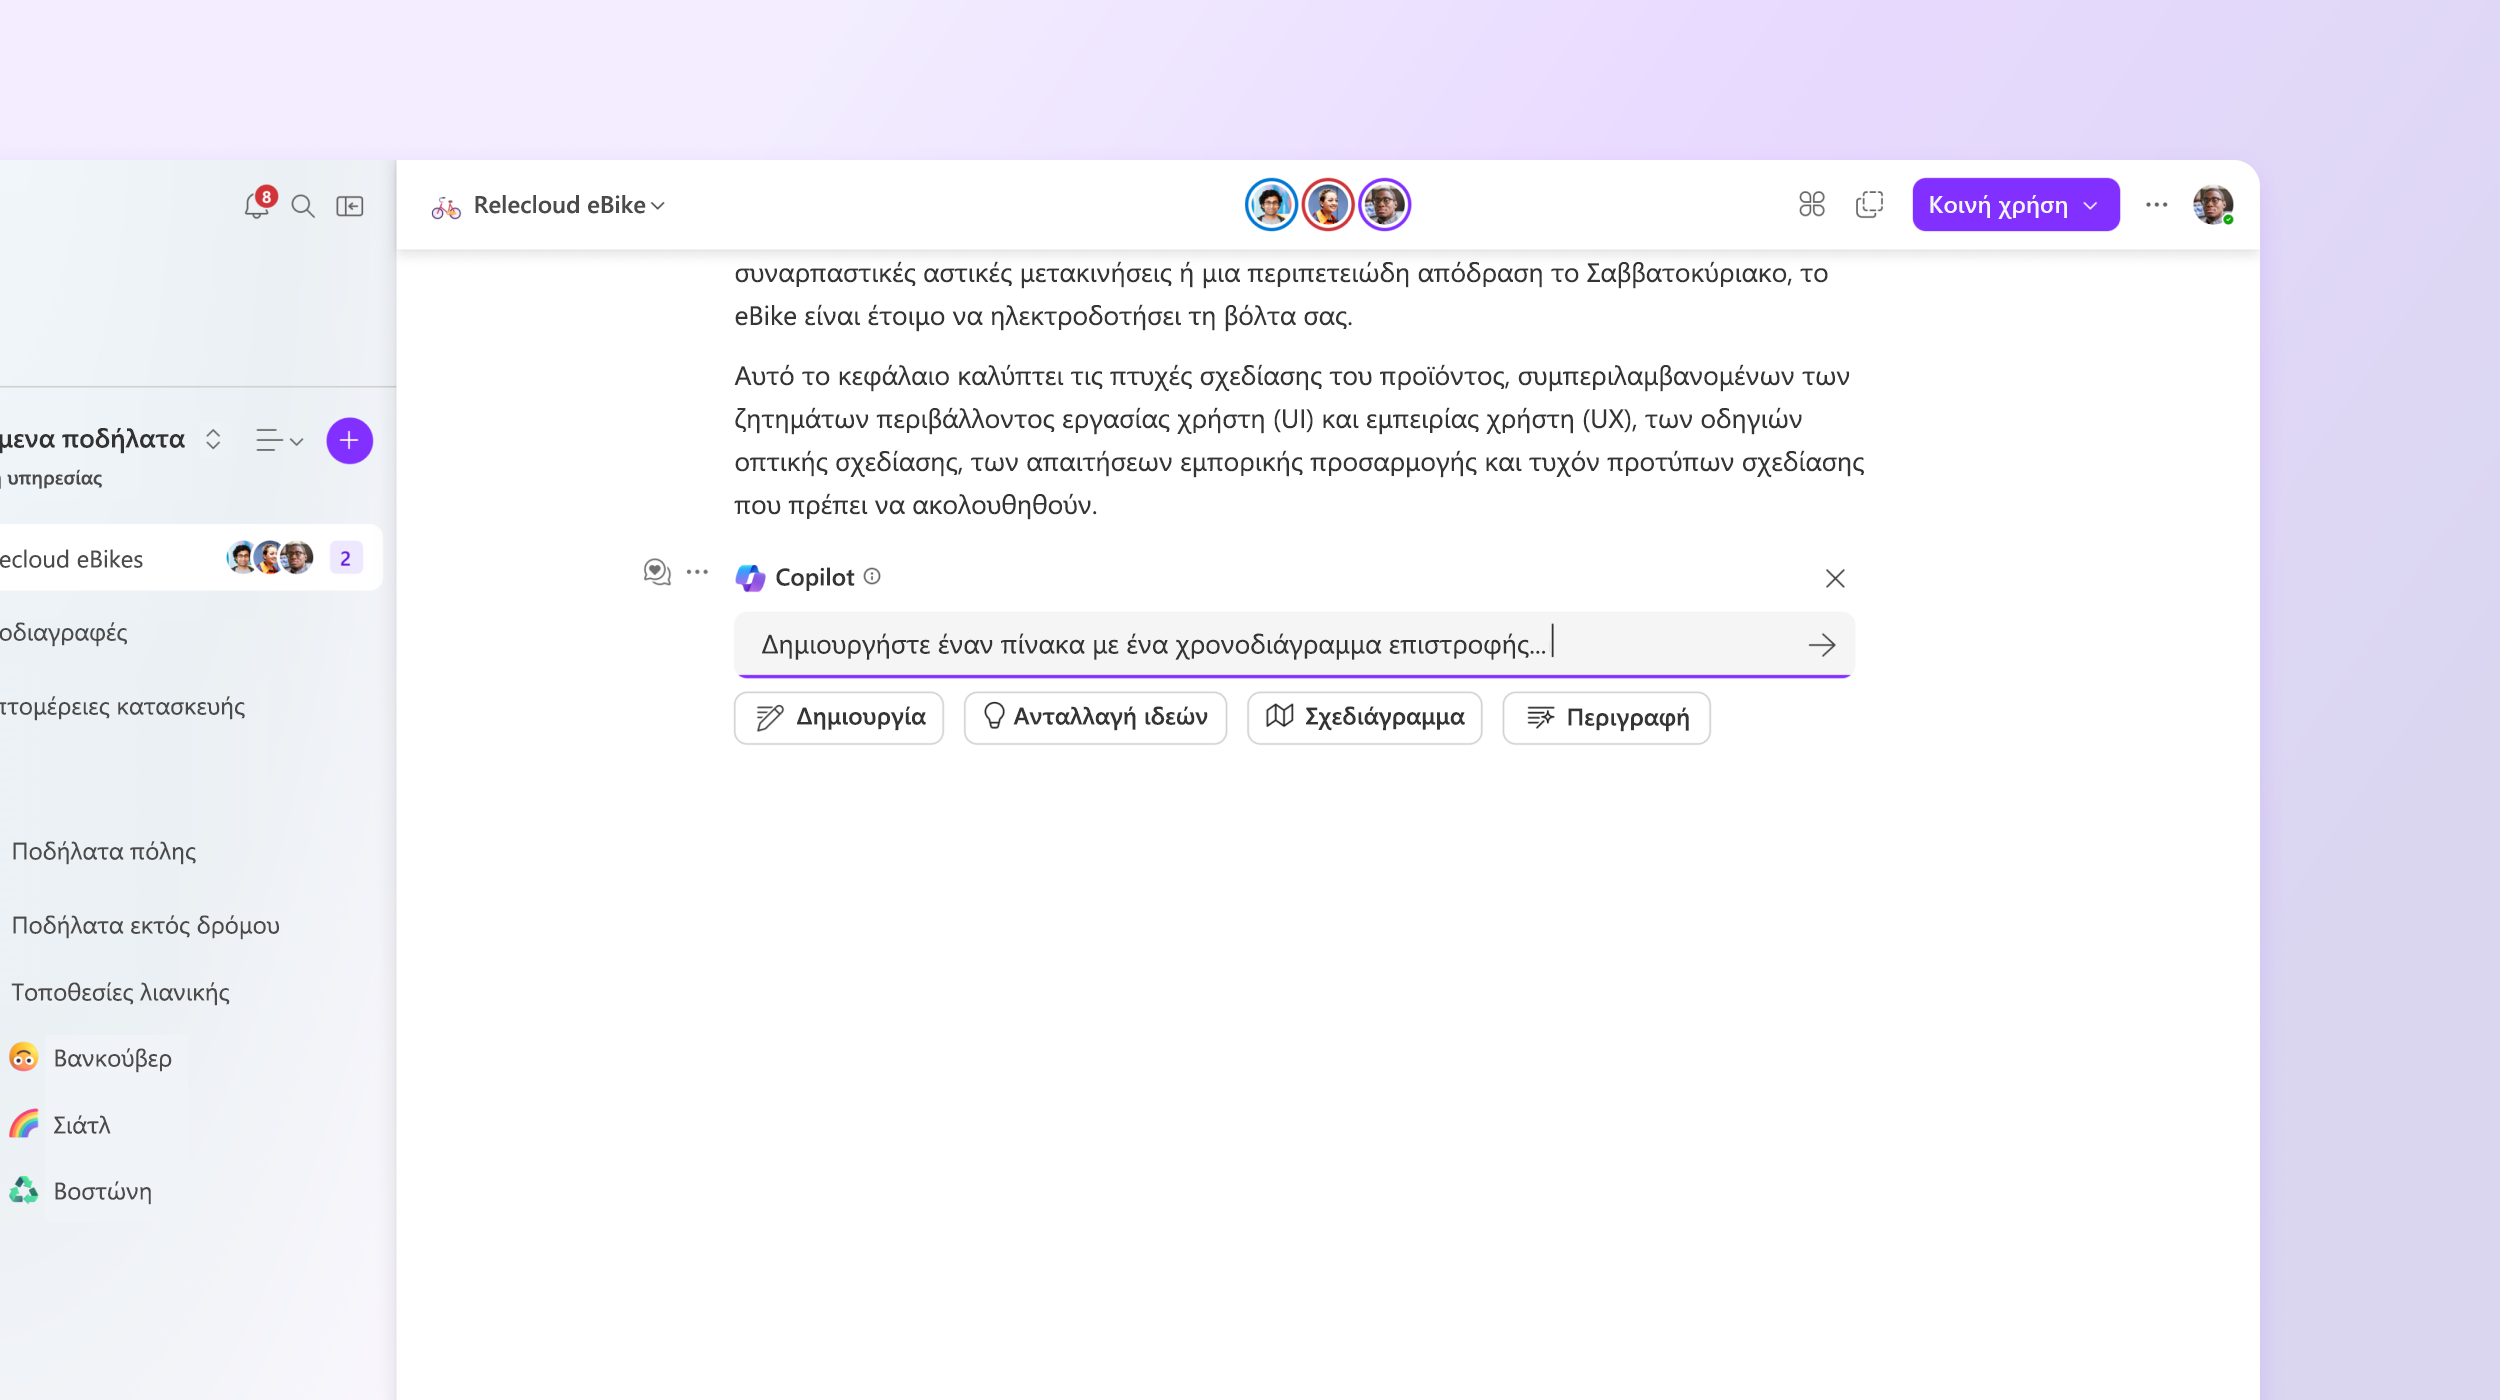Open the user profile avatar
This screenshot has height=1400, width=2500.
click(x=2213, y=205)
